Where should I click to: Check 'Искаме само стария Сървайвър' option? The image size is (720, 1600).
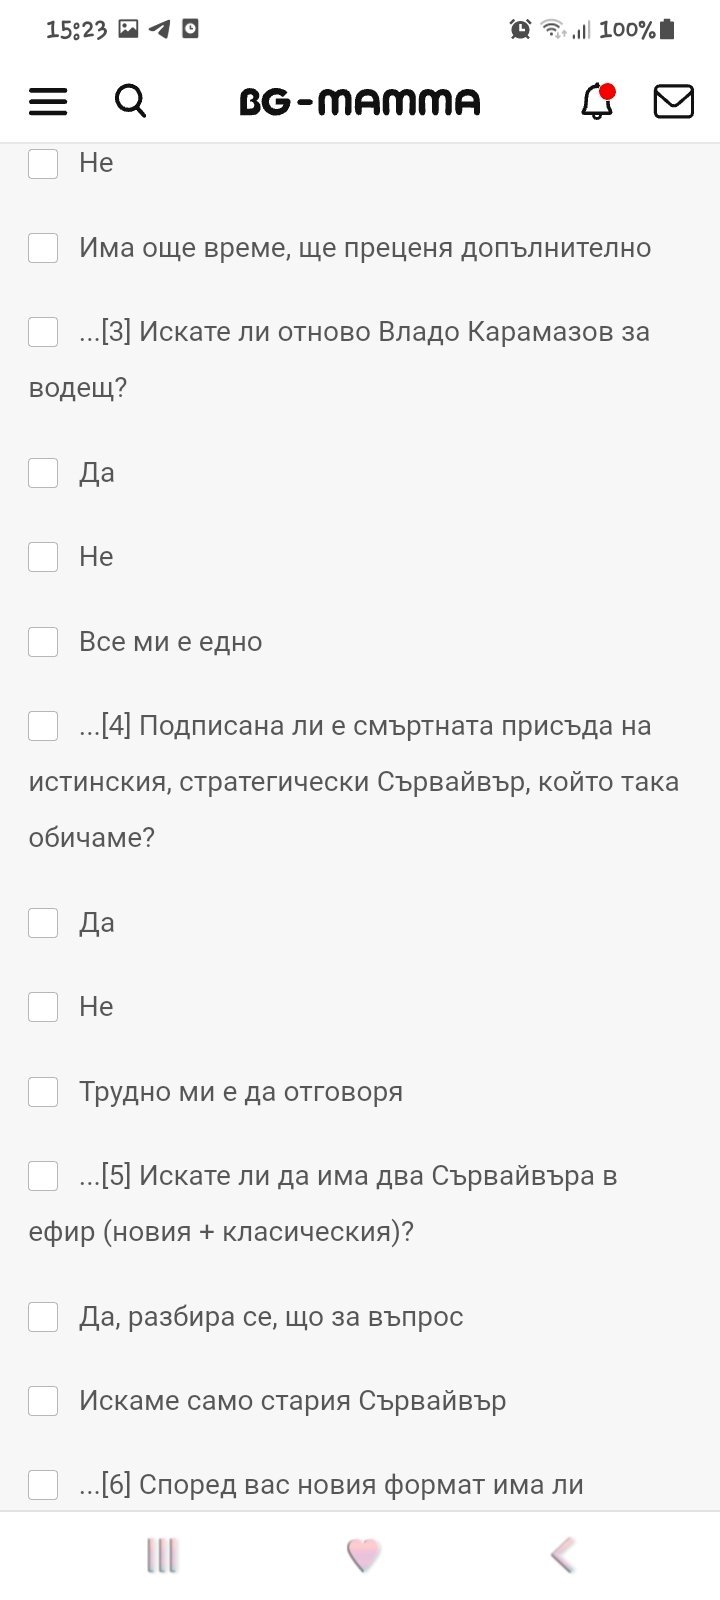coord(43,1400)
